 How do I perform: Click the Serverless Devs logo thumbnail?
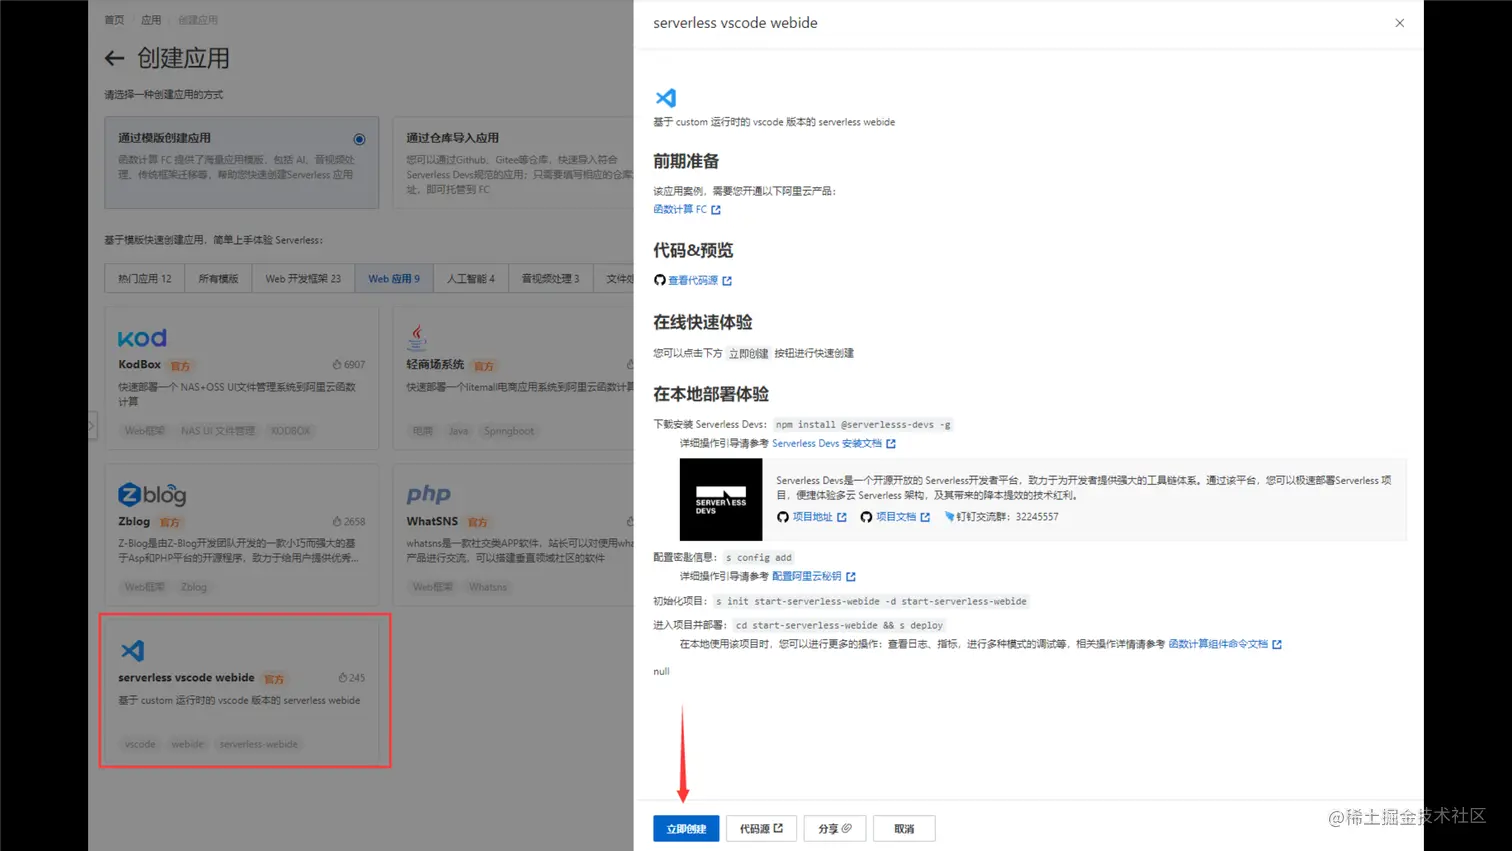pyautogui.click(x=721, y=498)
